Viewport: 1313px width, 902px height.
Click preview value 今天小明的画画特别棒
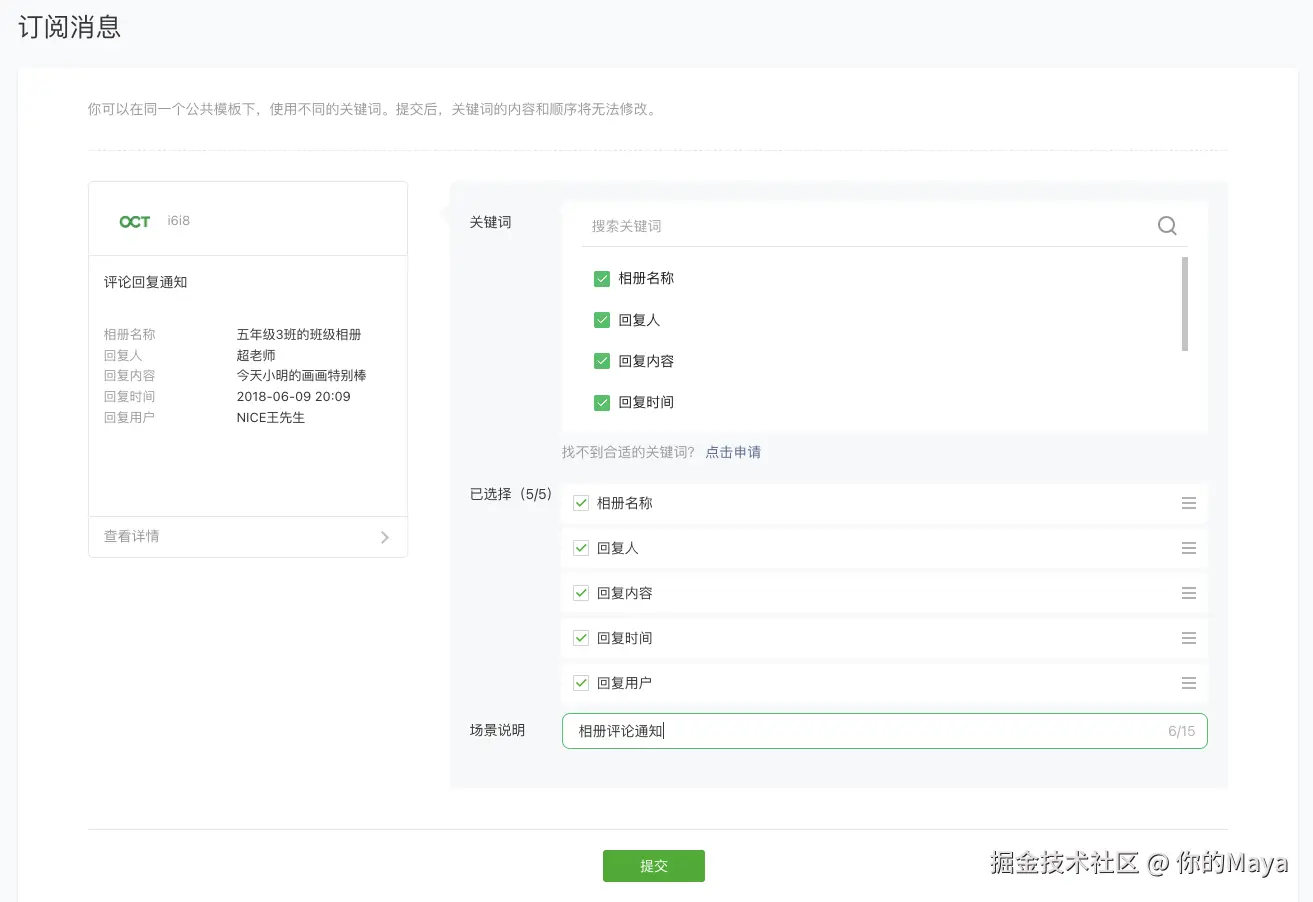point(301,376)
